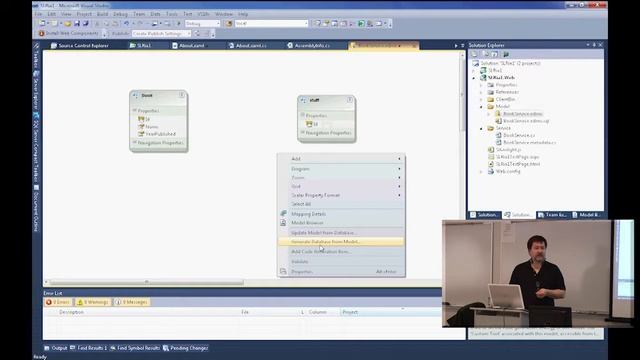This screenshot has width=640, height=360.
Task: Open the Model Browser panel tab
Action: click(x=587, y=215)
